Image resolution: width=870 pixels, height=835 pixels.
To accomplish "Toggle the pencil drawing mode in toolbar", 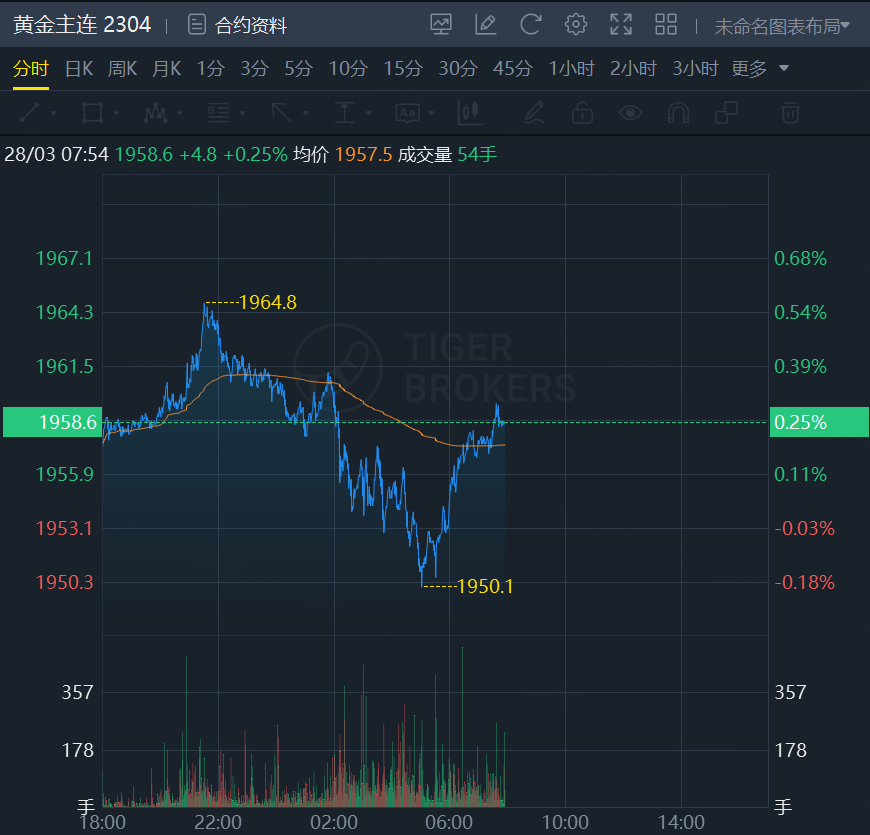I will (534, 113).
